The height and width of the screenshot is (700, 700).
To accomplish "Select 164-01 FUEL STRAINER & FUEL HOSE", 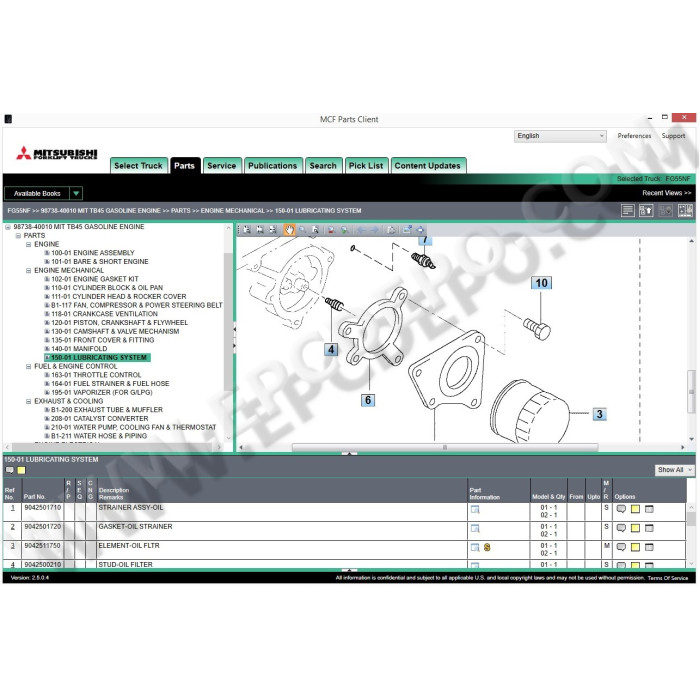I will (110, 384).
